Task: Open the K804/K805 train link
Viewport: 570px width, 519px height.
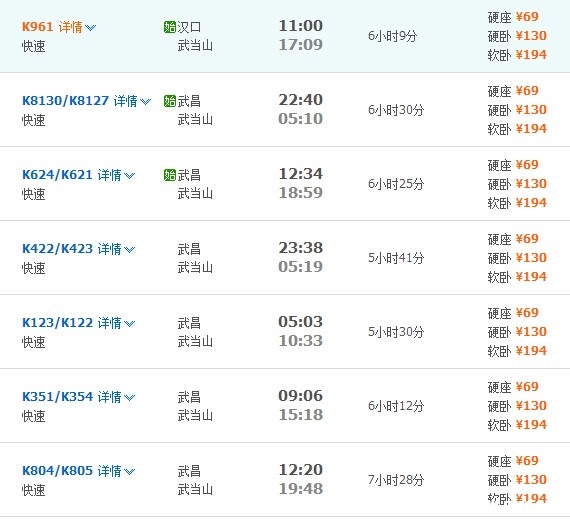Action: [x=57, y=471]
